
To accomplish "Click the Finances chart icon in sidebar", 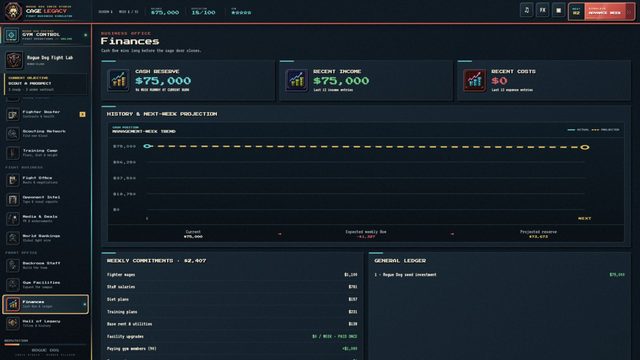I will pos(13,304).
